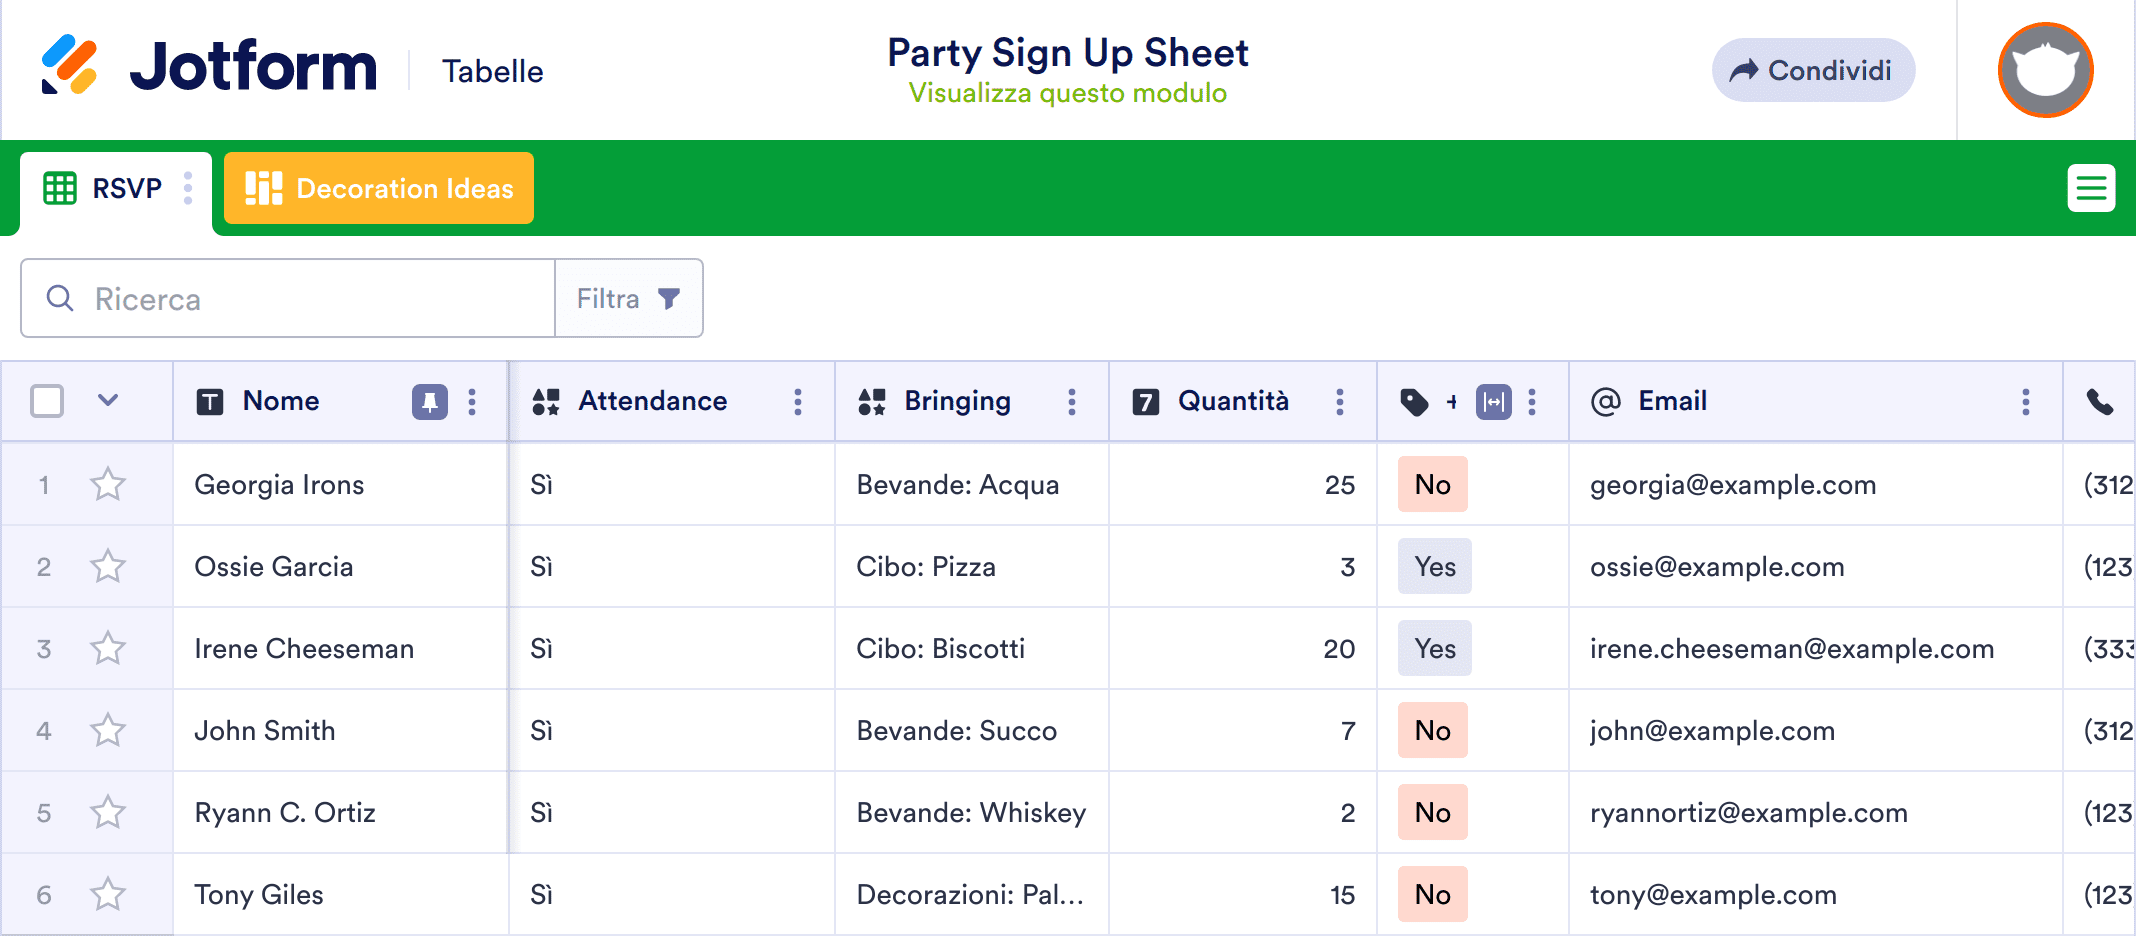Star the John Smith row
Viewport: 2136px width, 936px height.
click(108, 731)
